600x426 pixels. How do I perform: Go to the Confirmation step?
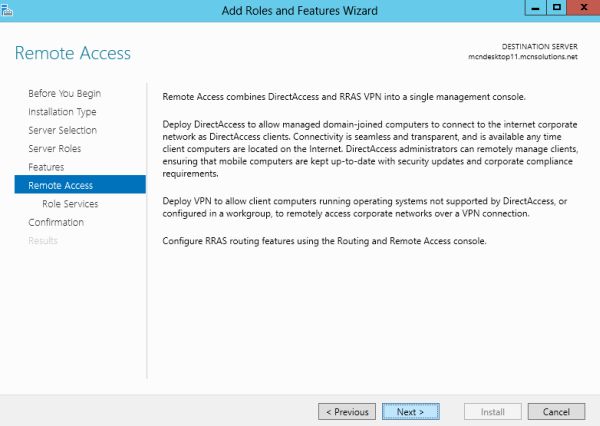(56, 222)
